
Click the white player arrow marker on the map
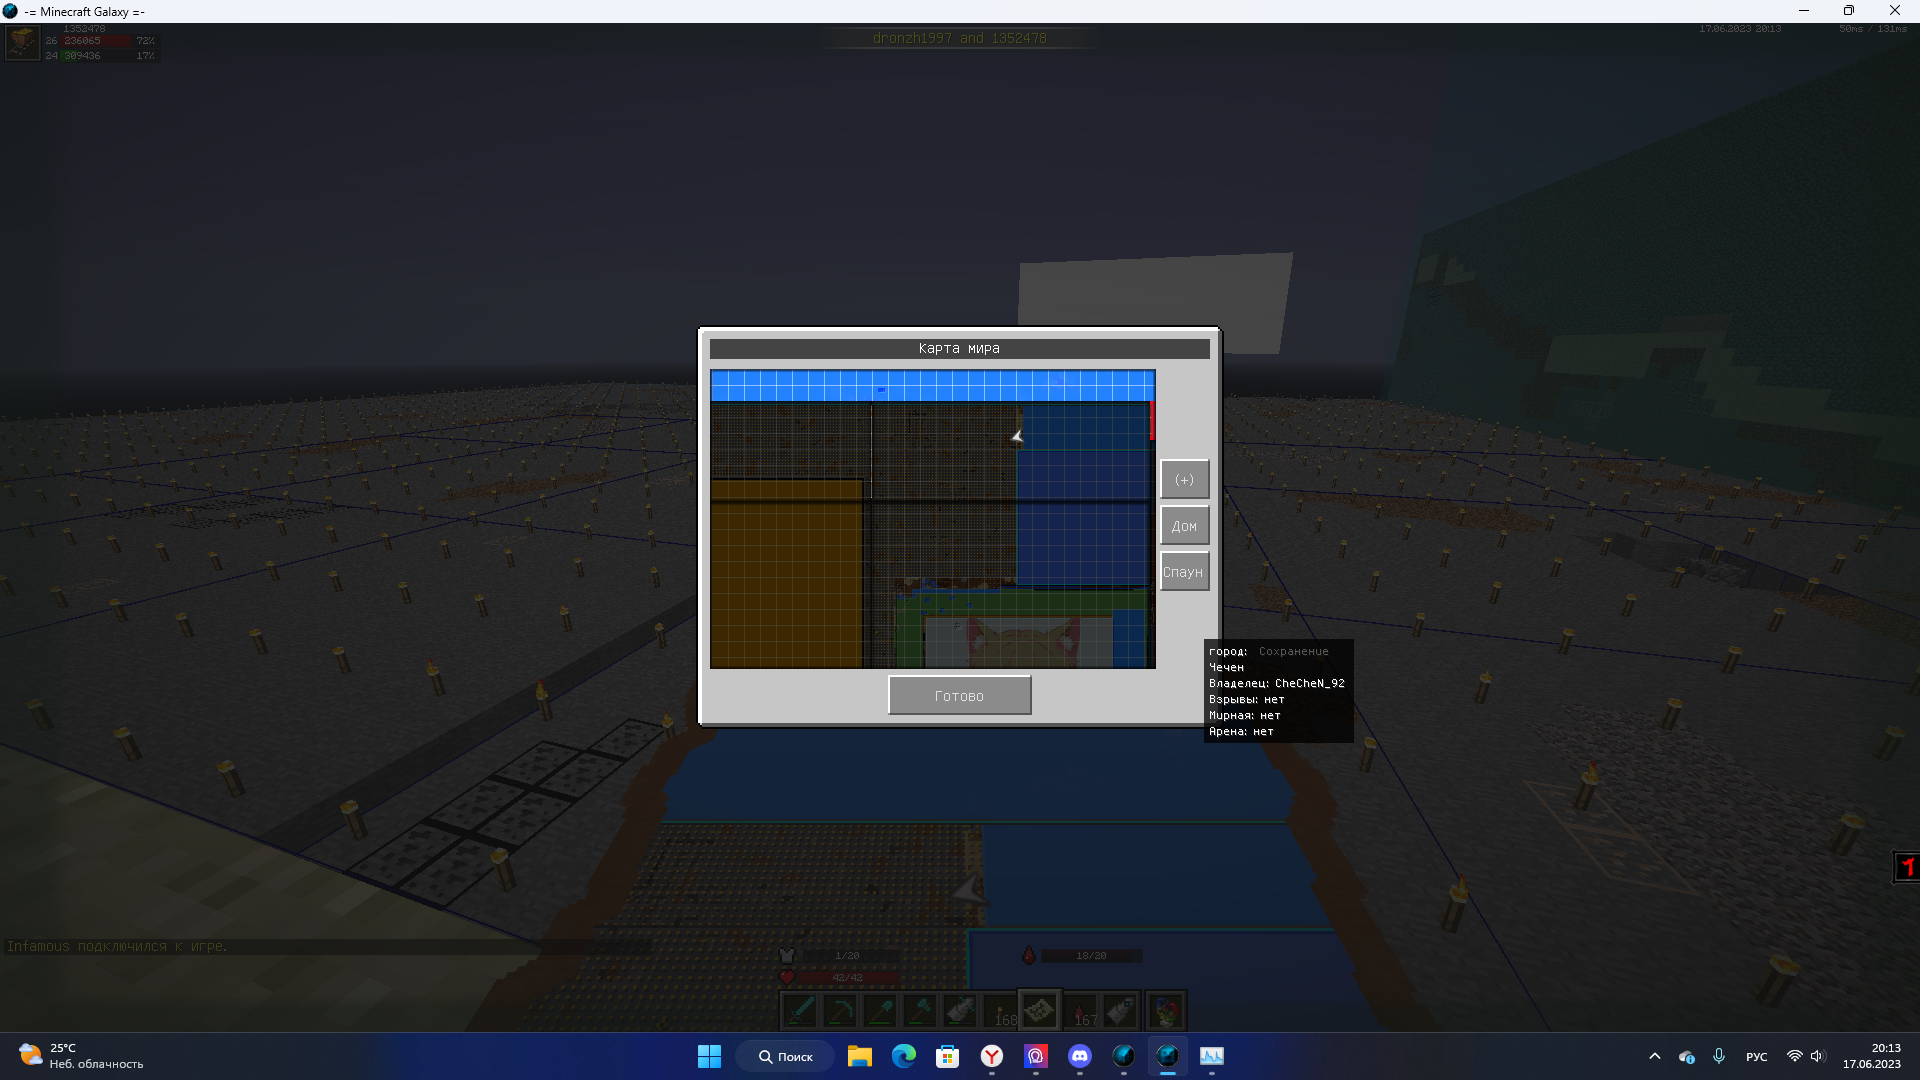click(x=1017, y=436)
